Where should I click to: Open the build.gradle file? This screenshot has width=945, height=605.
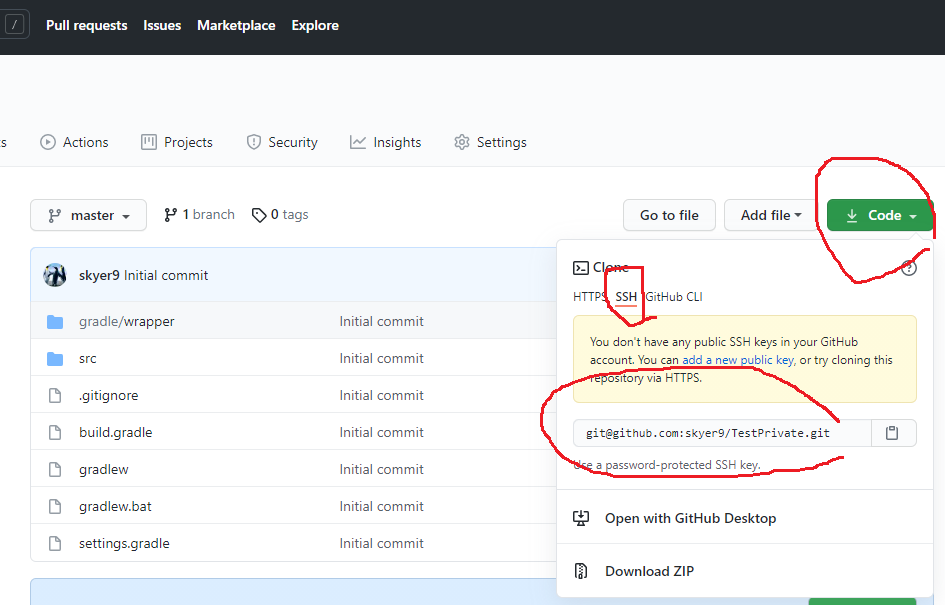pos(116,433)
